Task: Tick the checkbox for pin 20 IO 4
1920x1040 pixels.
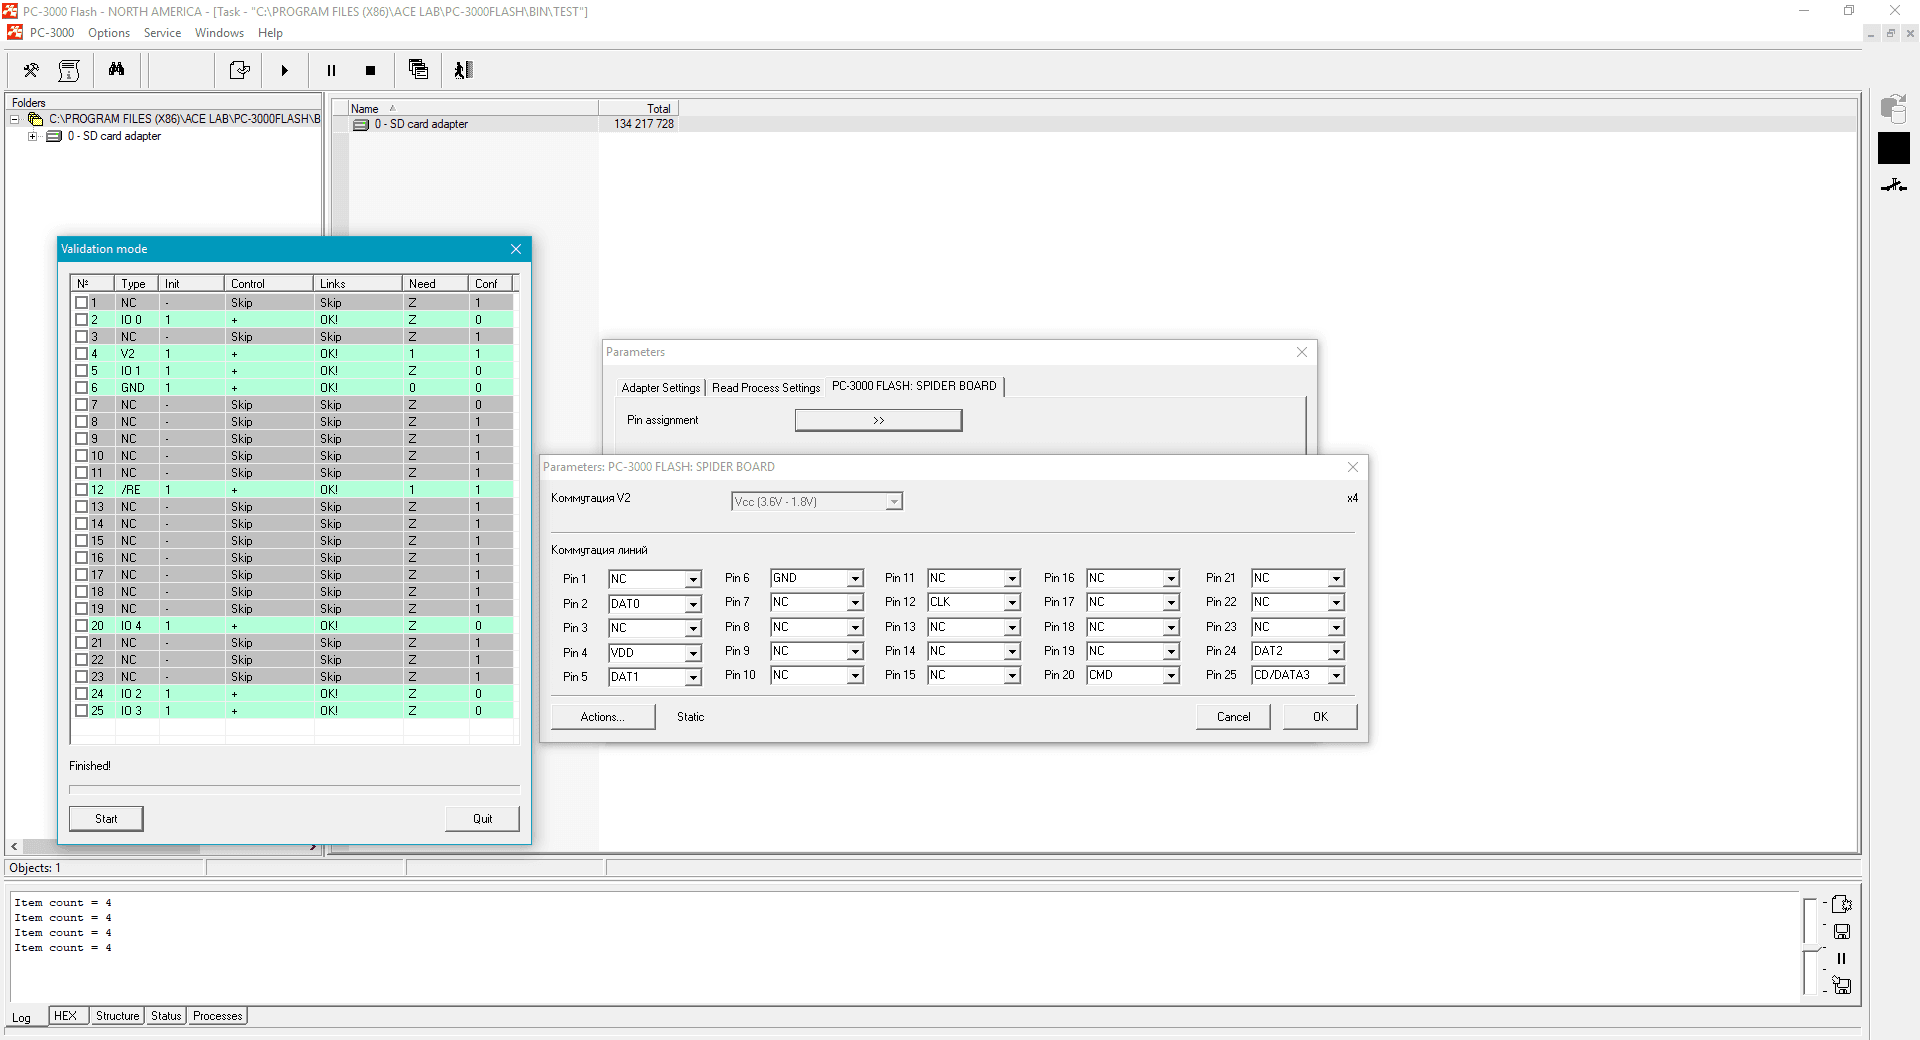Action: (82, 625)
